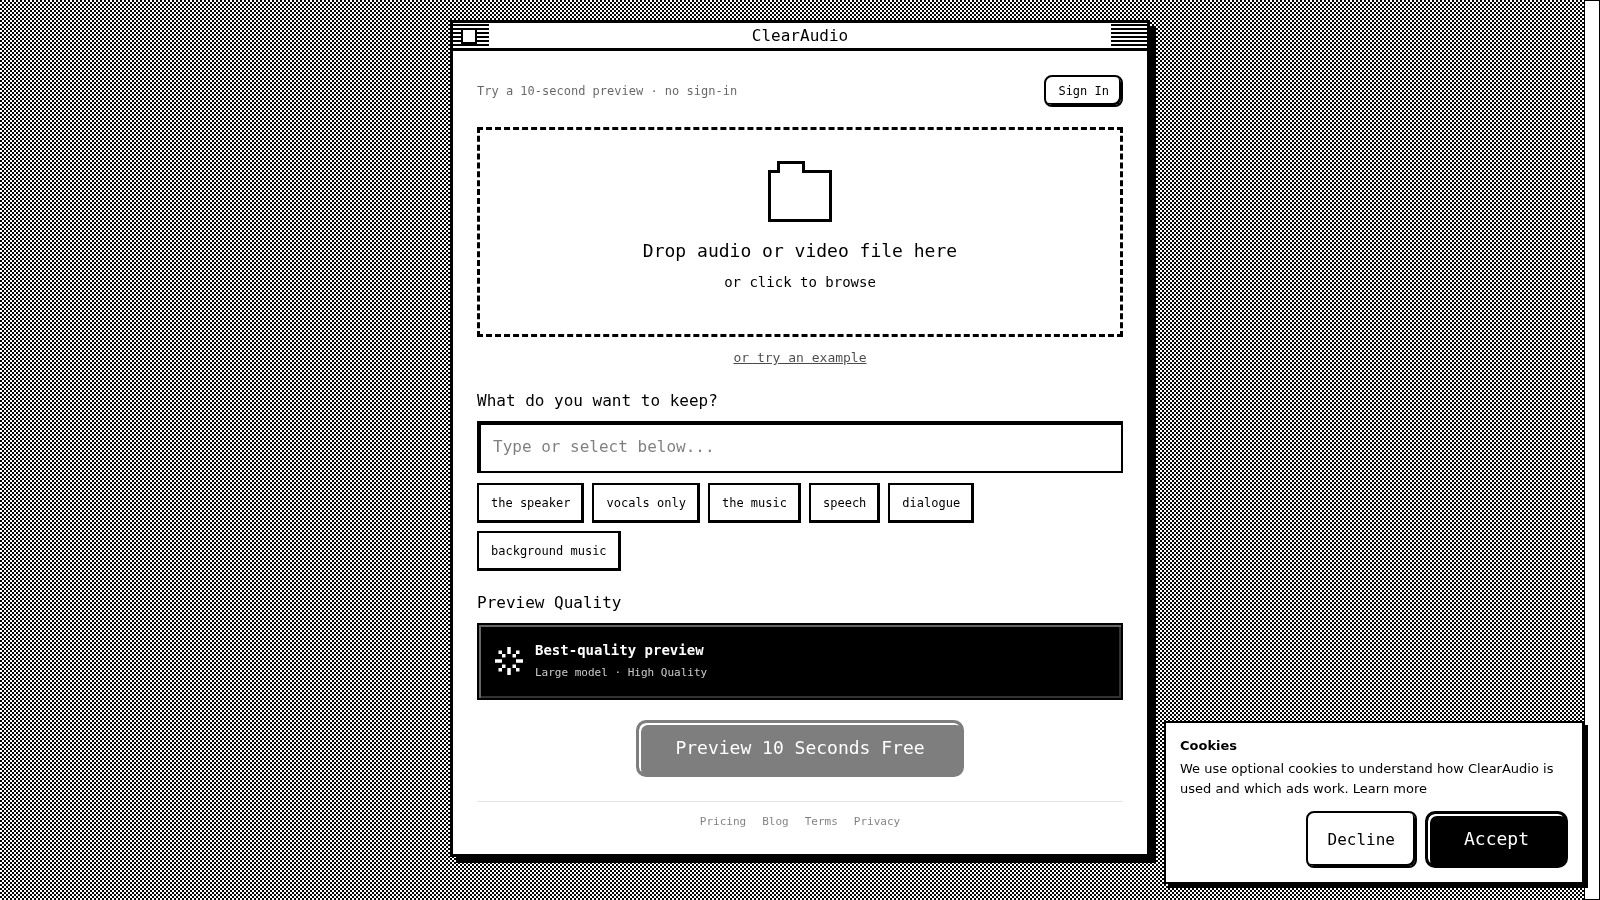This screenshot has width=1600, height=900.
Task: Click the striped zoom box in title bar
Action: 1129,36
